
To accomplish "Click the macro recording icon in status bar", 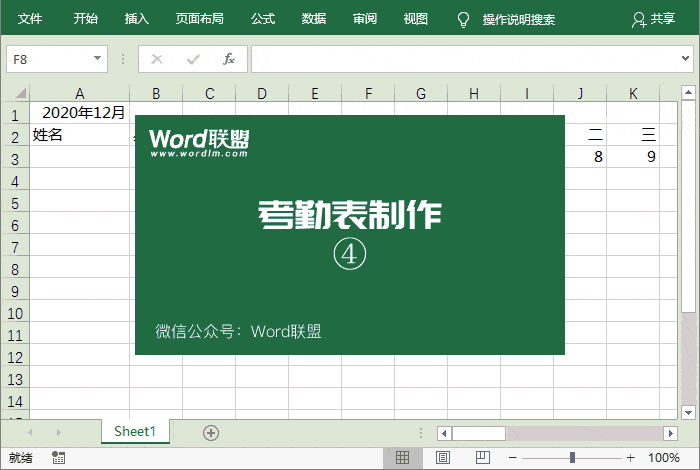I will [59, 457].
